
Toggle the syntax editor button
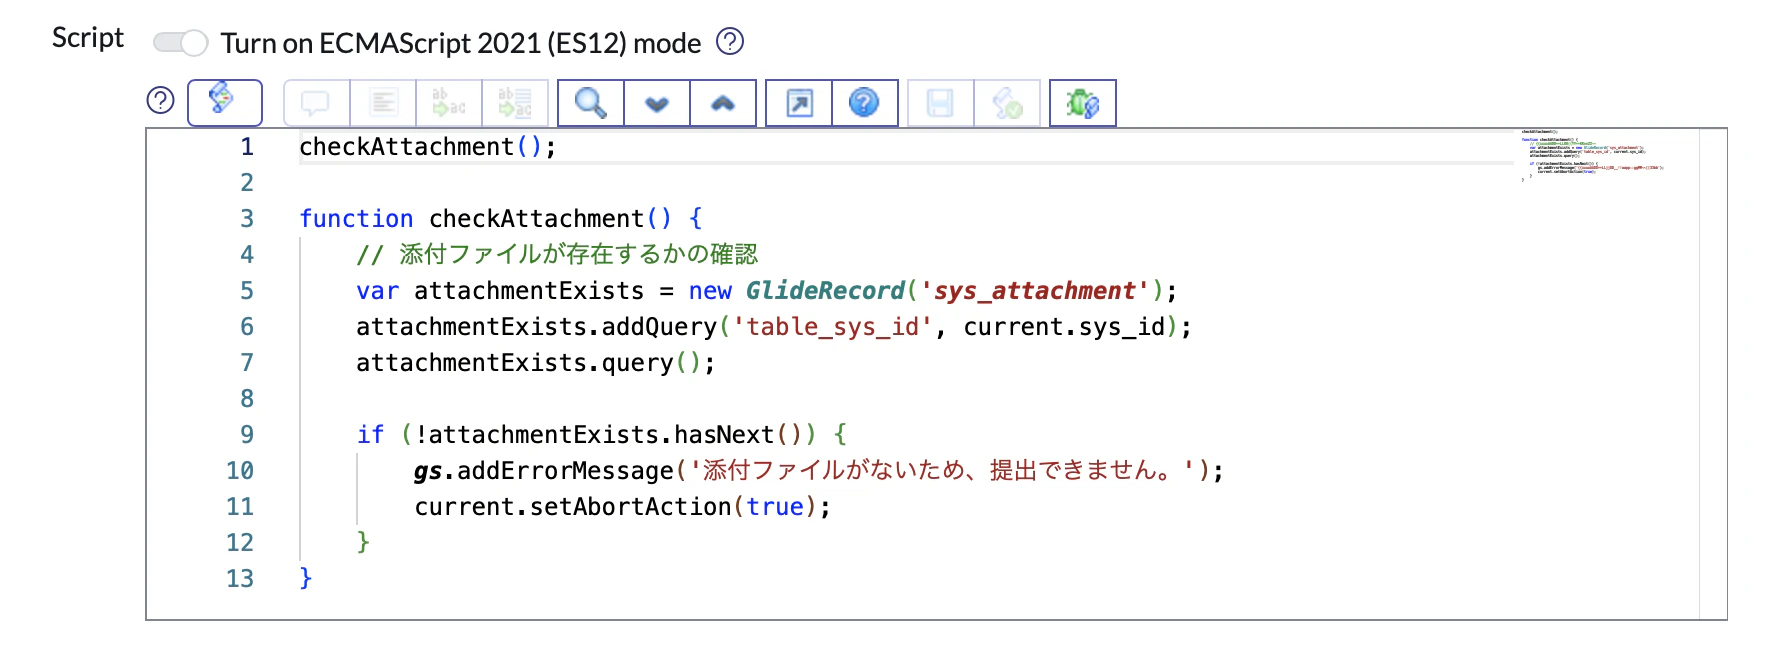225,102
